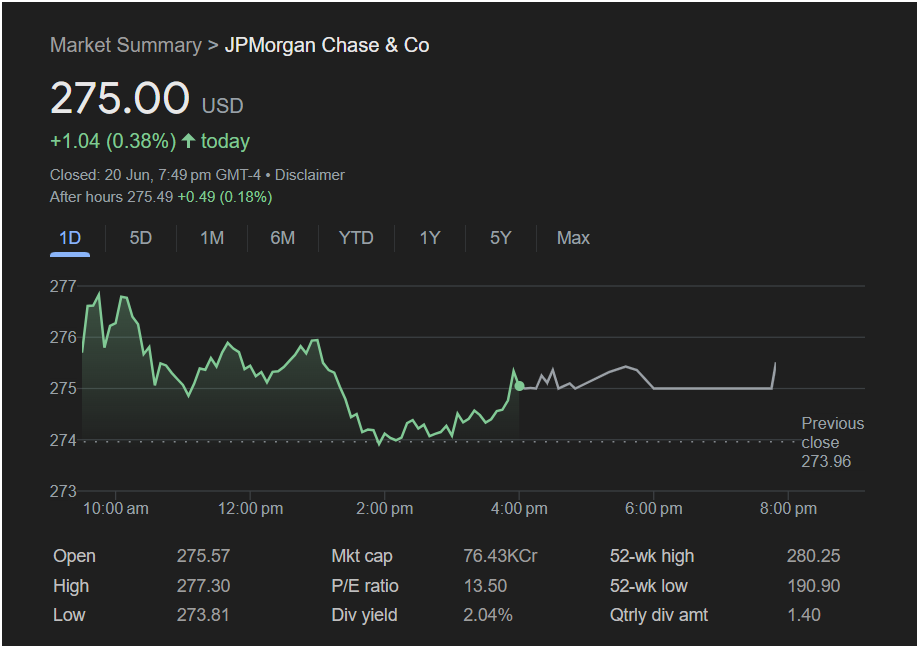Click the Market Summary breadcrumb link

click(x=125, y=45)
